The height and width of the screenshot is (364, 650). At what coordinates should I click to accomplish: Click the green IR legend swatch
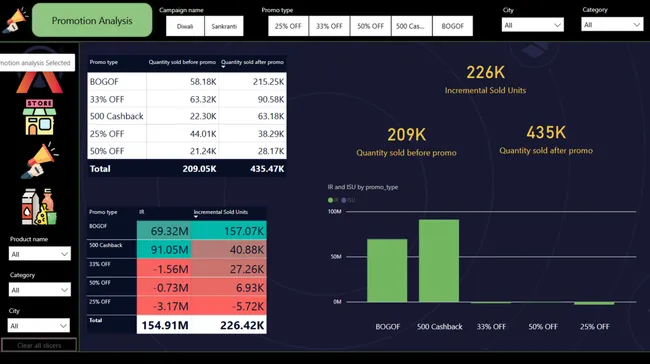(330, 200)
